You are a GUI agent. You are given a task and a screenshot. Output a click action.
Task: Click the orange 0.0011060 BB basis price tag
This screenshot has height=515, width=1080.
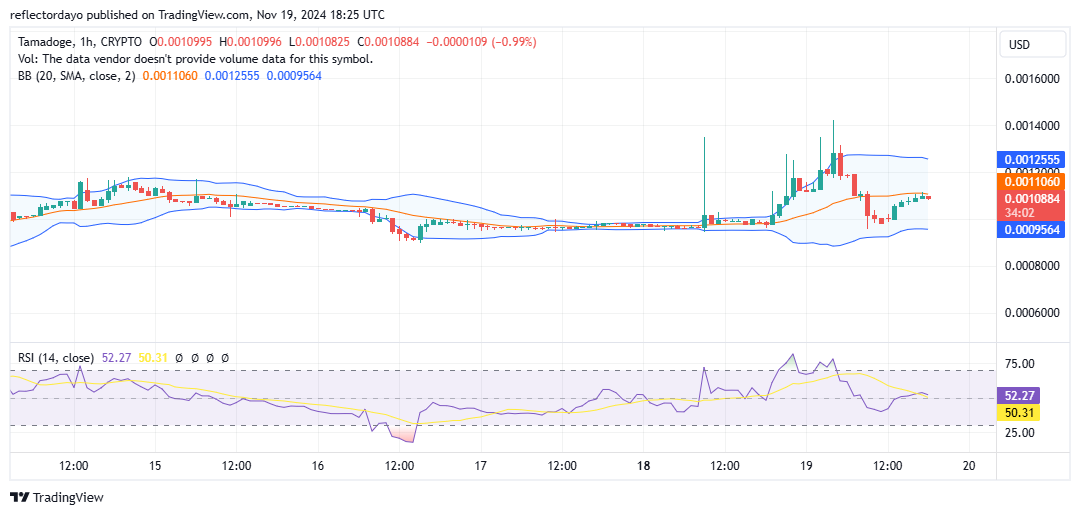pos(1031,182)
